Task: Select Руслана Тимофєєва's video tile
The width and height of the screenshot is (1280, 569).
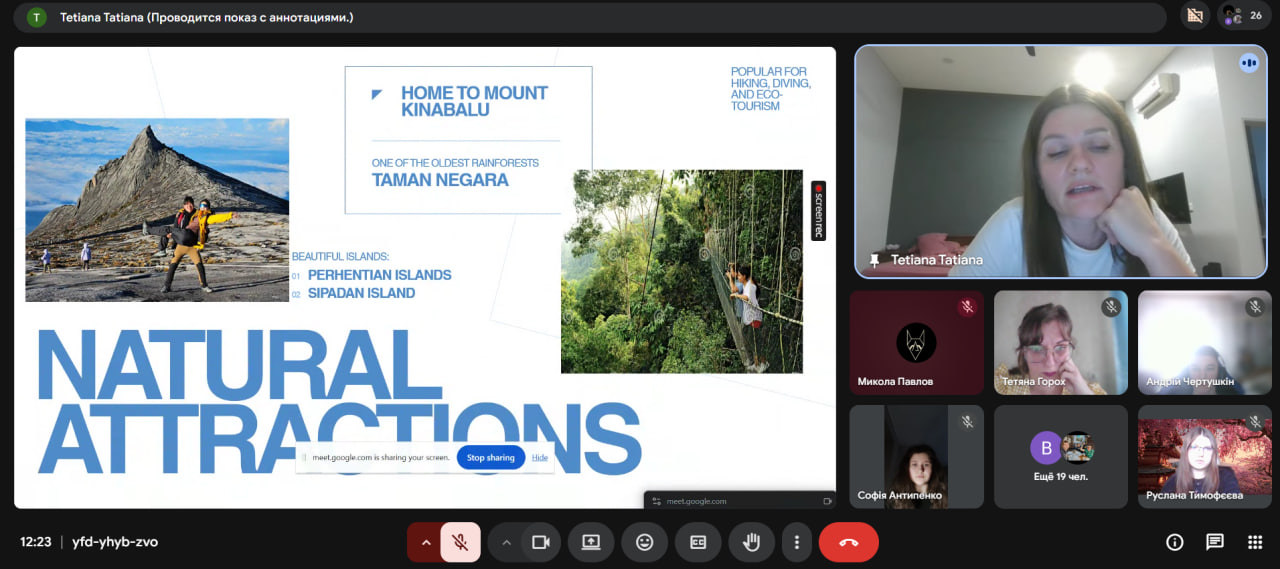Action: point(1204,456)
